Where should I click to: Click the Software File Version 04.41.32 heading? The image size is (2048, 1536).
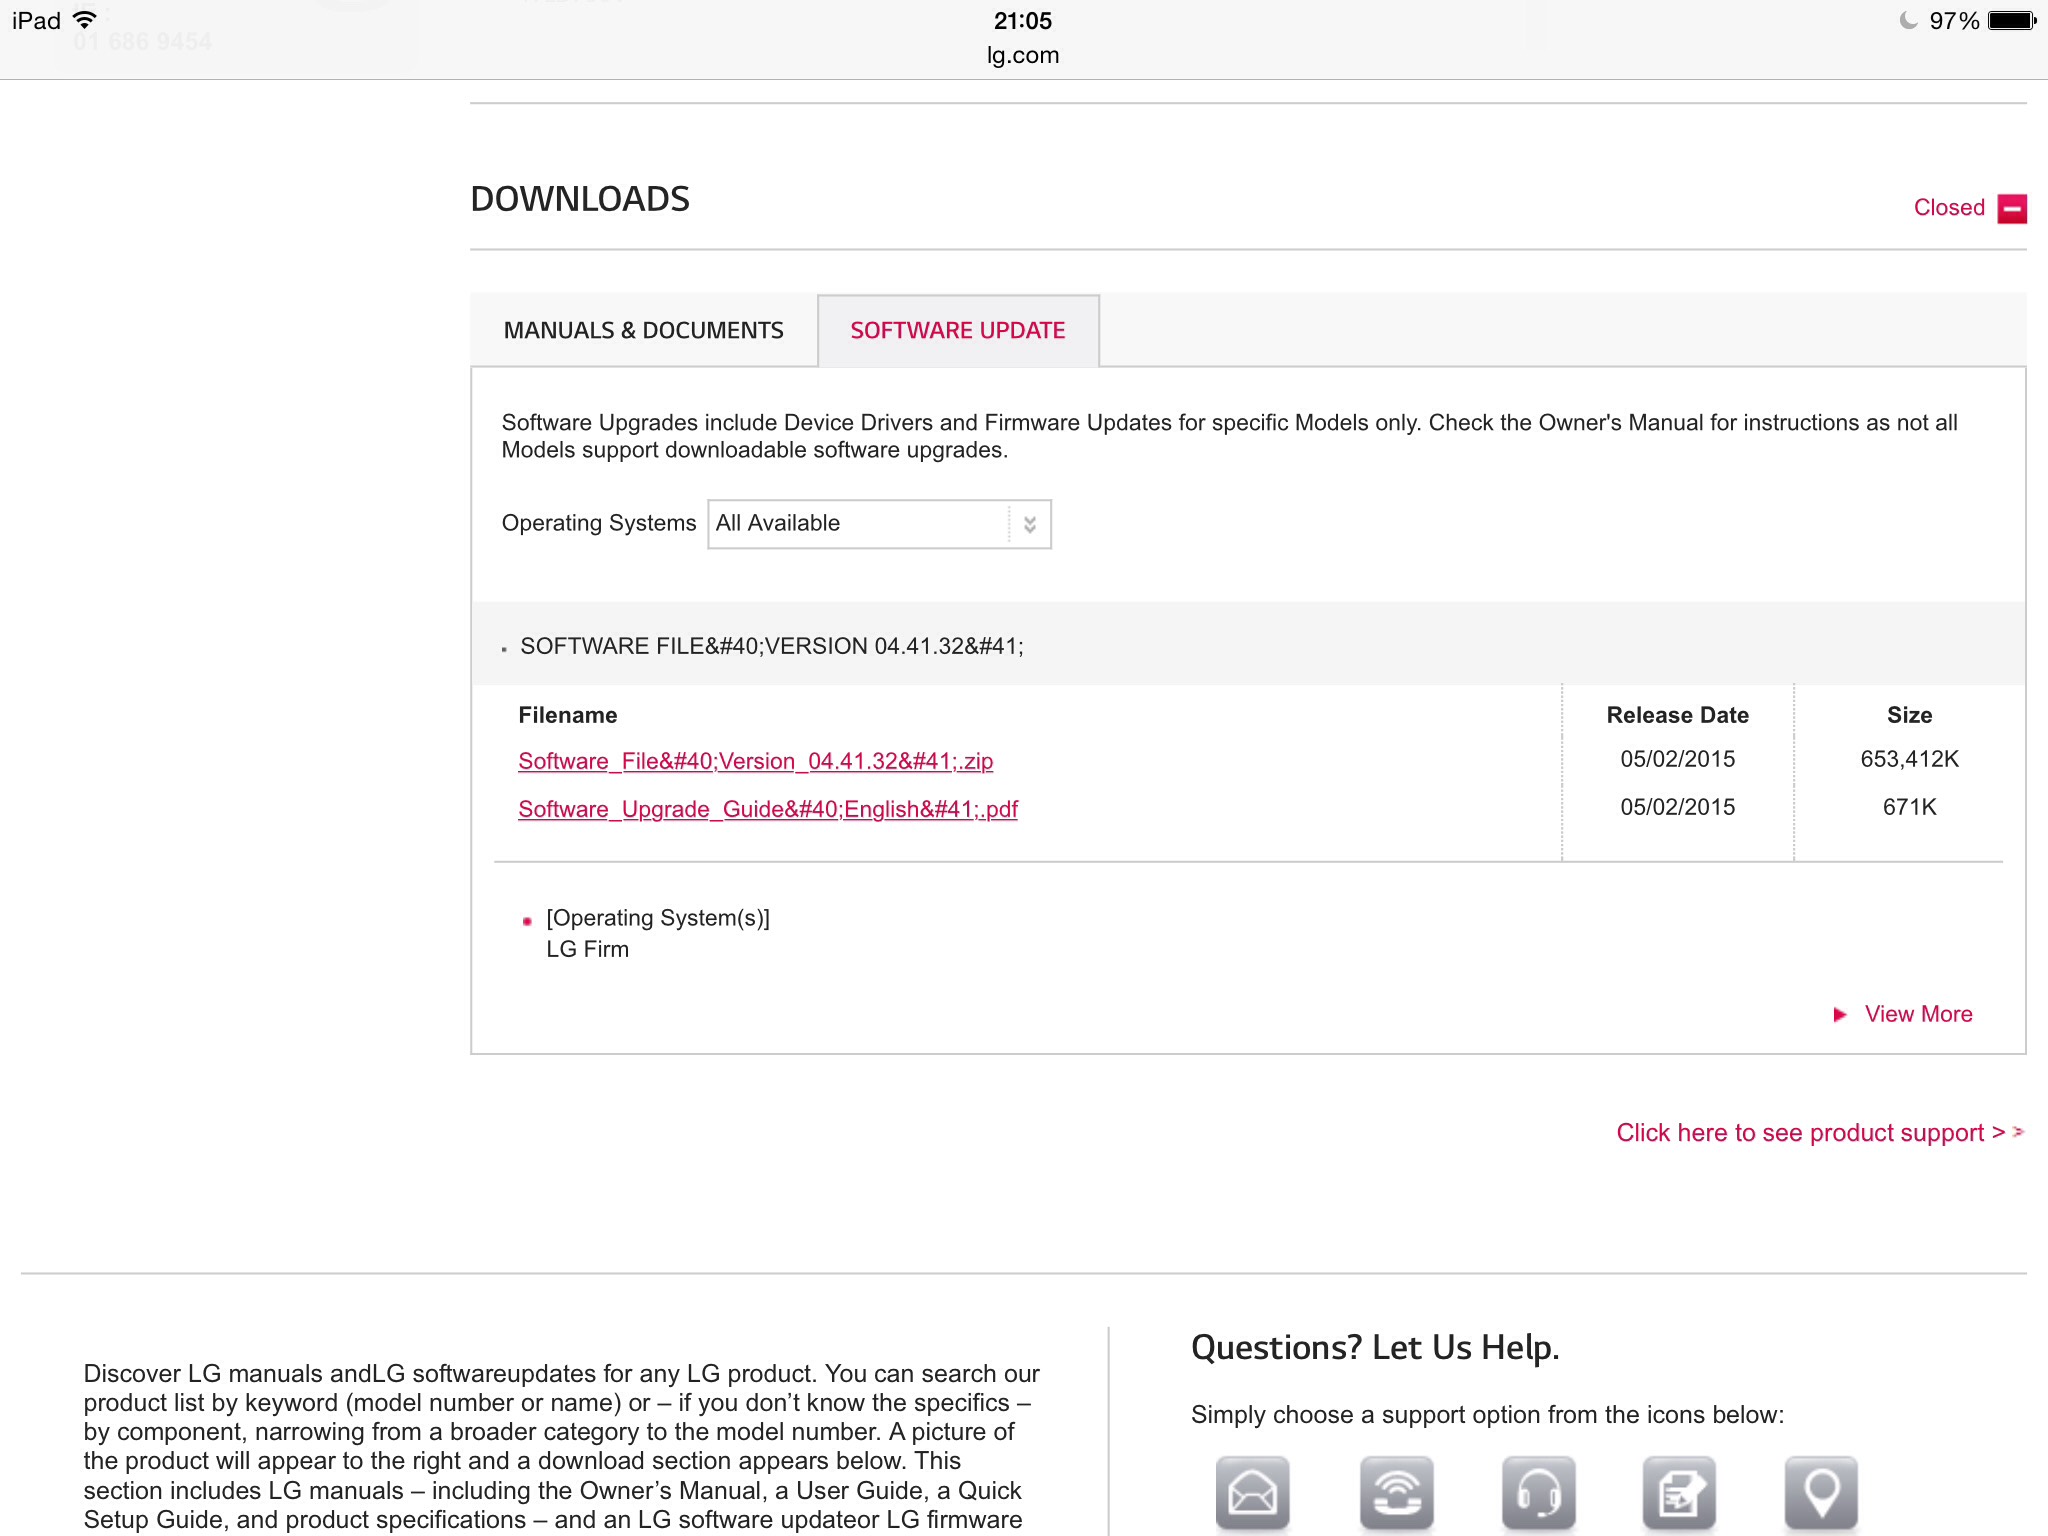[x=771, y=647]
